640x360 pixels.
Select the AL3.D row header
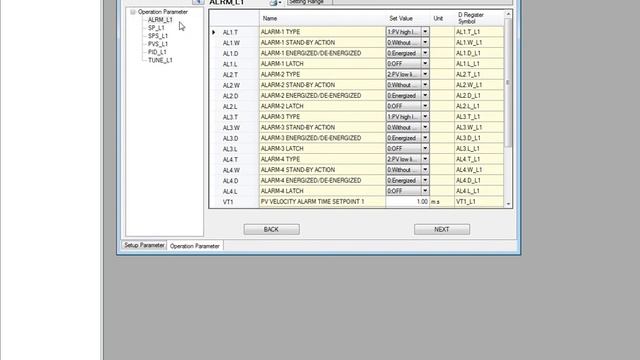(234, 138)
